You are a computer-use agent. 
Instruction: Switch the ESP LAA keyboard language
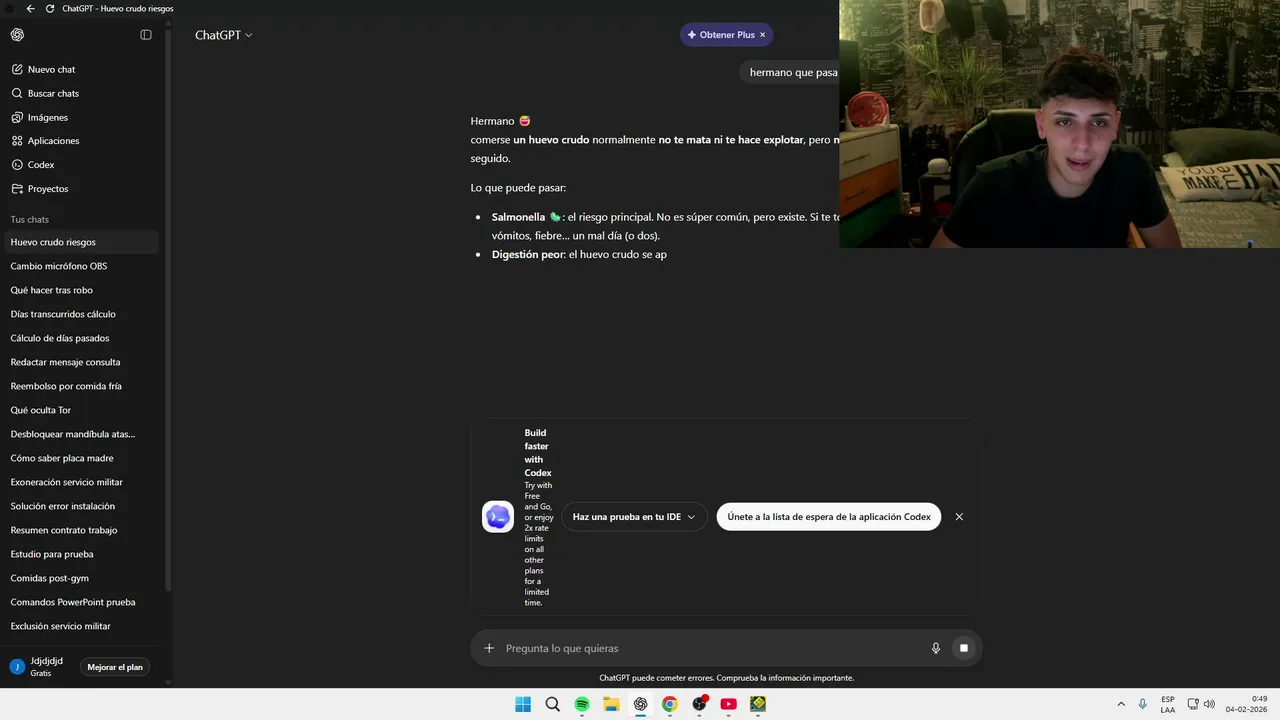click(x=1168, y=704)
